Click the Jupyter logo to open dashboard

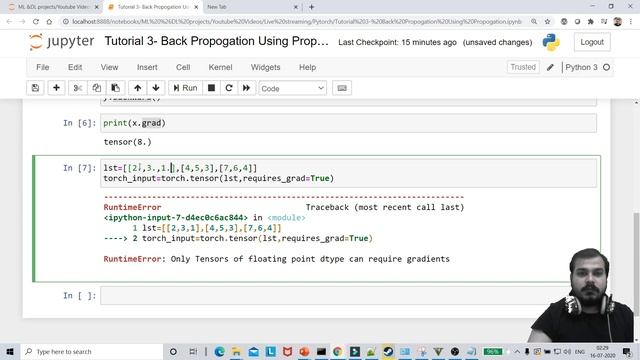[62, 42]
